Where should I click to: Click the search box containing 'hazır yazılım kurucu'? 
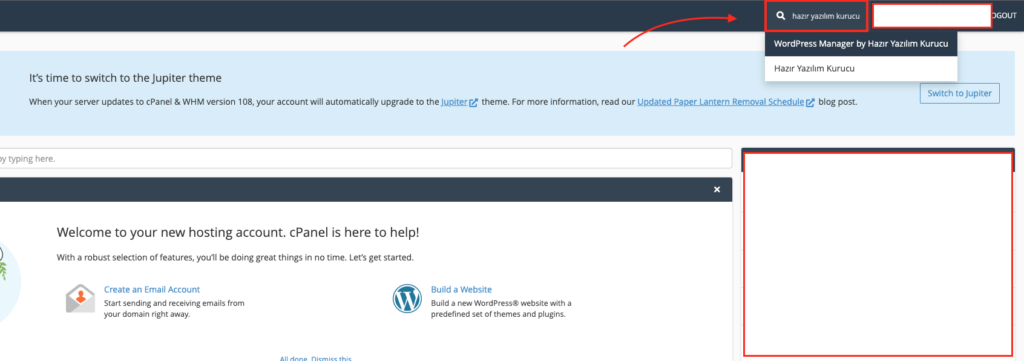[x=817, y=16]
